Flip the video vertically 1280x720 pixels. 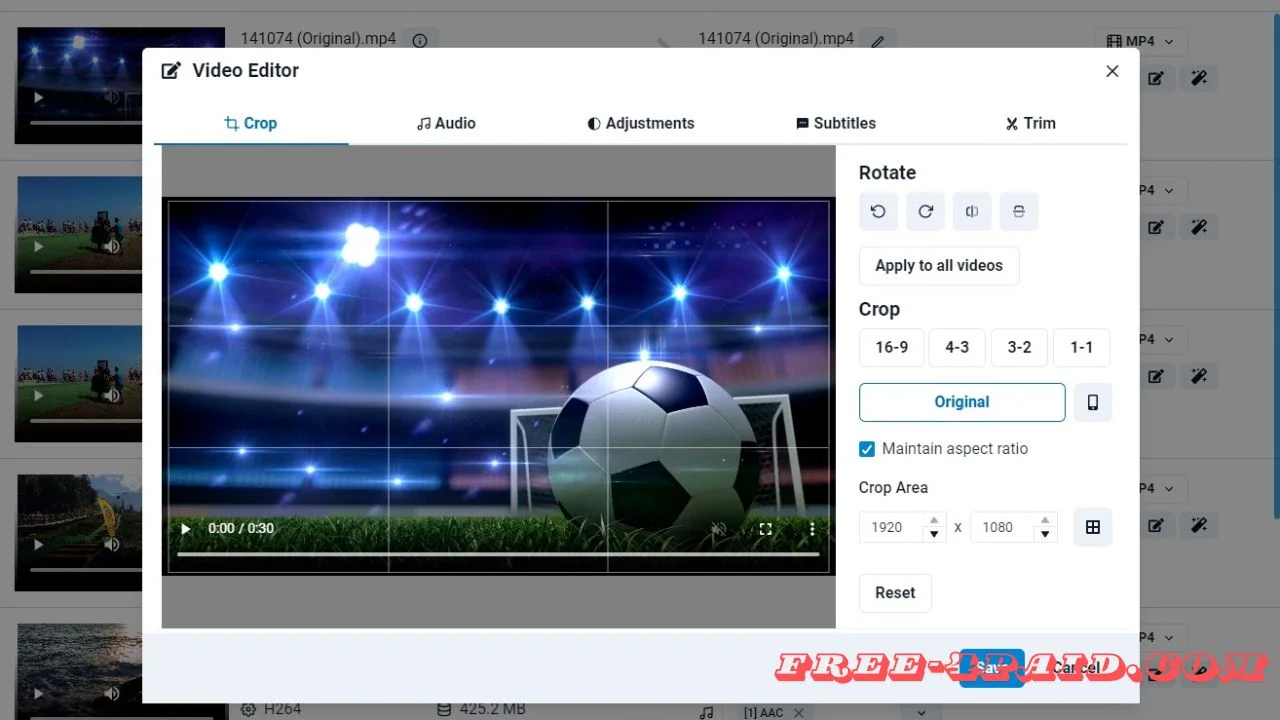tap(1018, 211)
